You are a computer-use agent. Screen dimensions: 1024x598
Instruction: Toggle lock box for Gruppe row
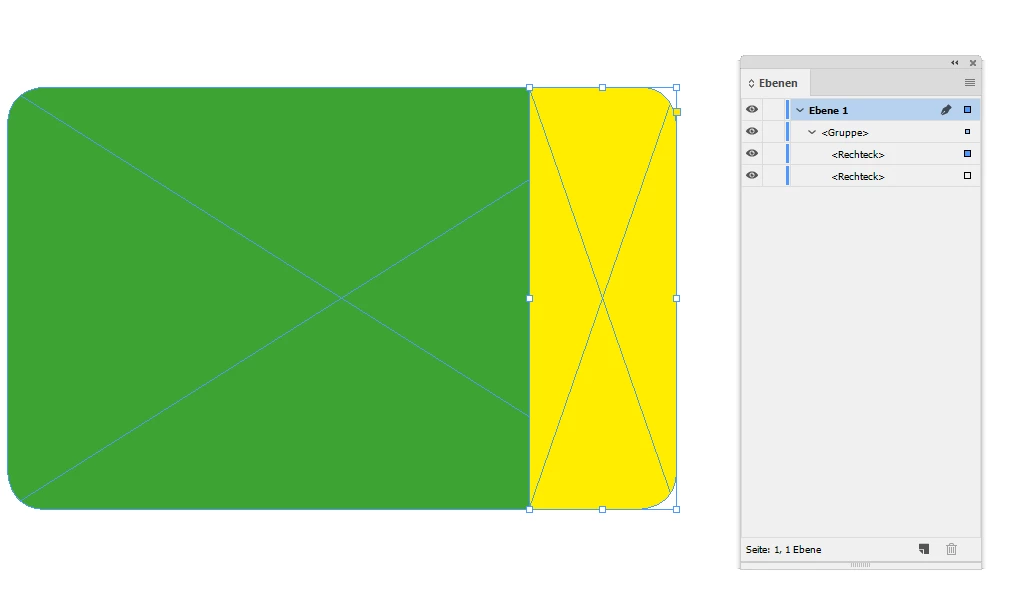click(773, 132)
